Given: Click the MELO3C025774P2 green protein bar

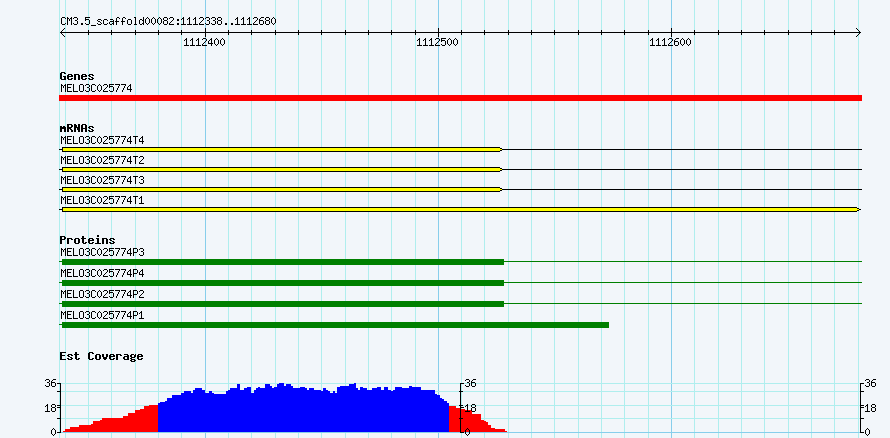Looking at the screenshot, I should (x=283, y=304).
